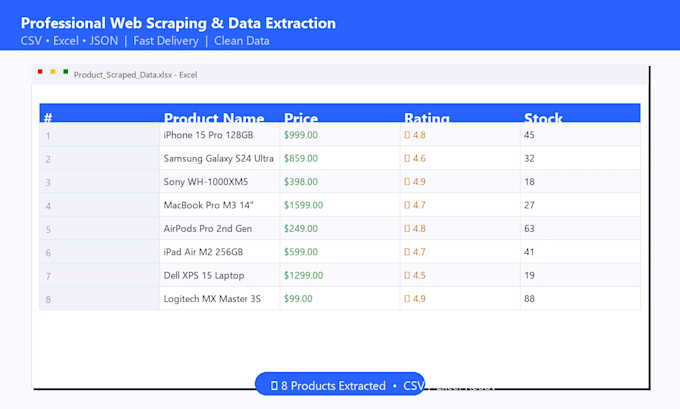The image size is (680, 409).
Task: Click the price '$999.00'
Action: [x=301, y=135]
